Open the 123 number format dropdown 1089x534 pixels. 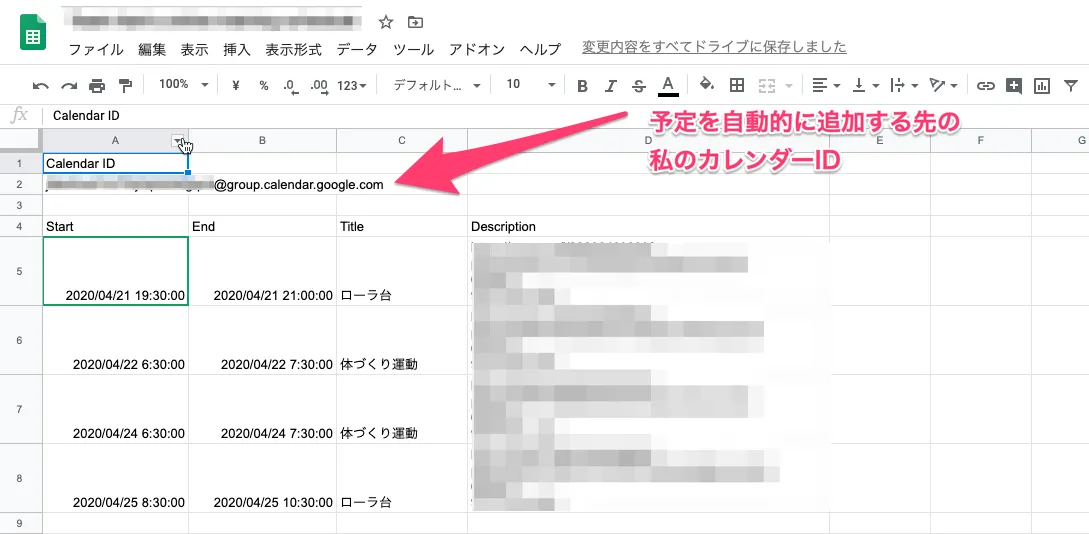[x=352, y=85]
